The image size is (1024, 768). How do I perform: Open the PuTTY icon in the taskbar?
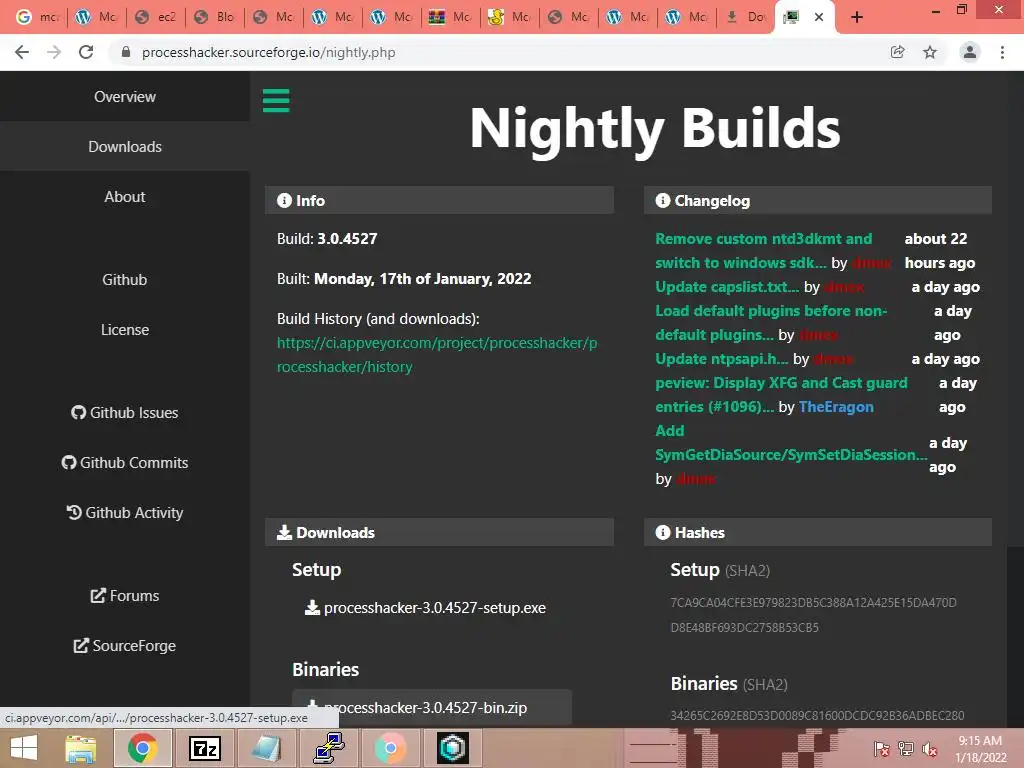[328, 748]
